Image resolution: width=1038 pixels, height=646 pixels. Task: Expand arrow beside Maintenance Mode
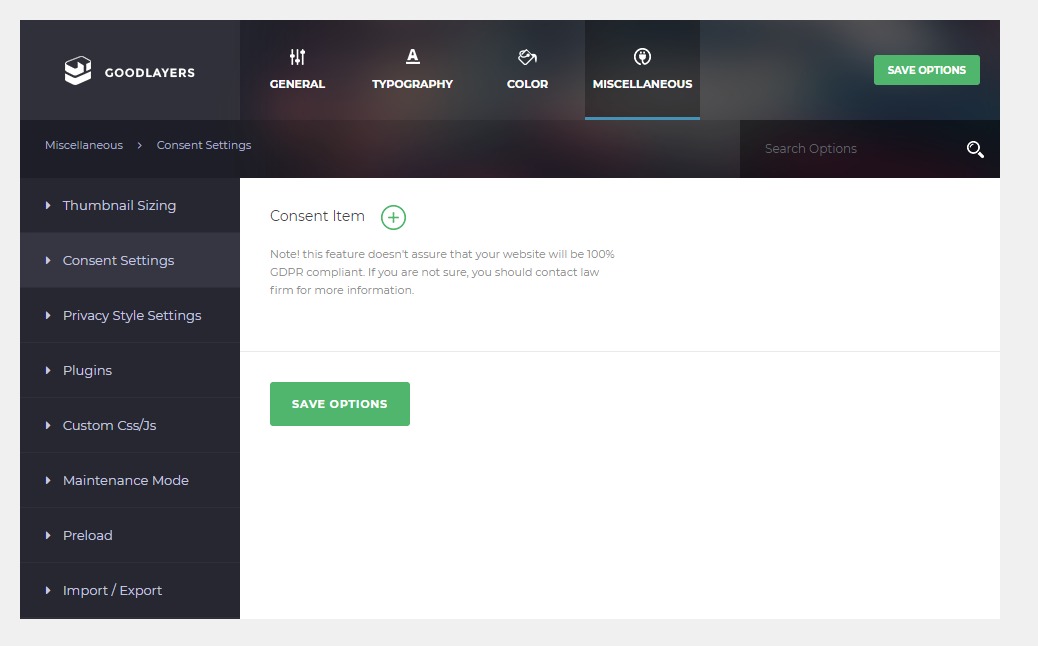click(48, 481)
